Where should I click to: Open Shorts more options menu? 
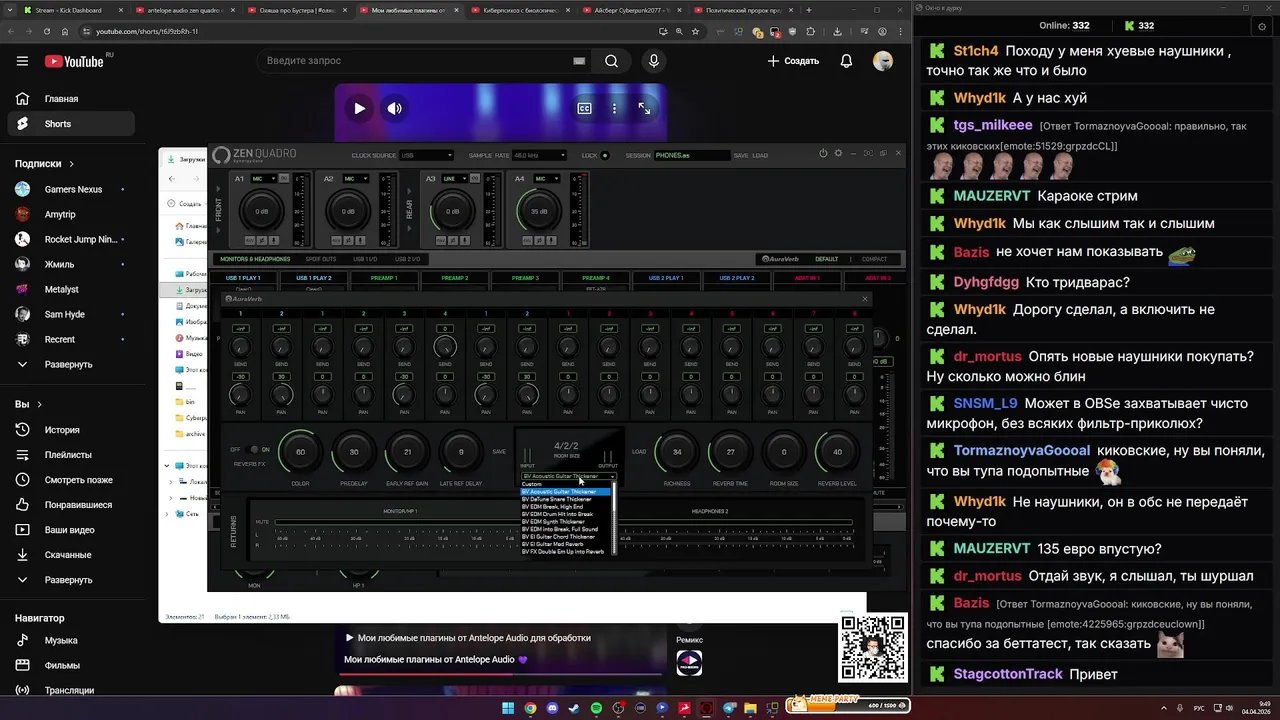(x=614, y=108)
